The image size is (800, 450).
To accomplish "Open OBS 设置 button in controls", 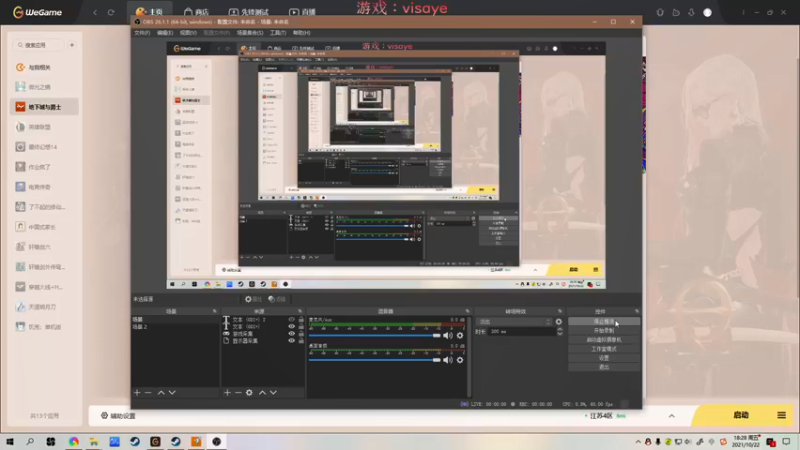I will [604, 358].
